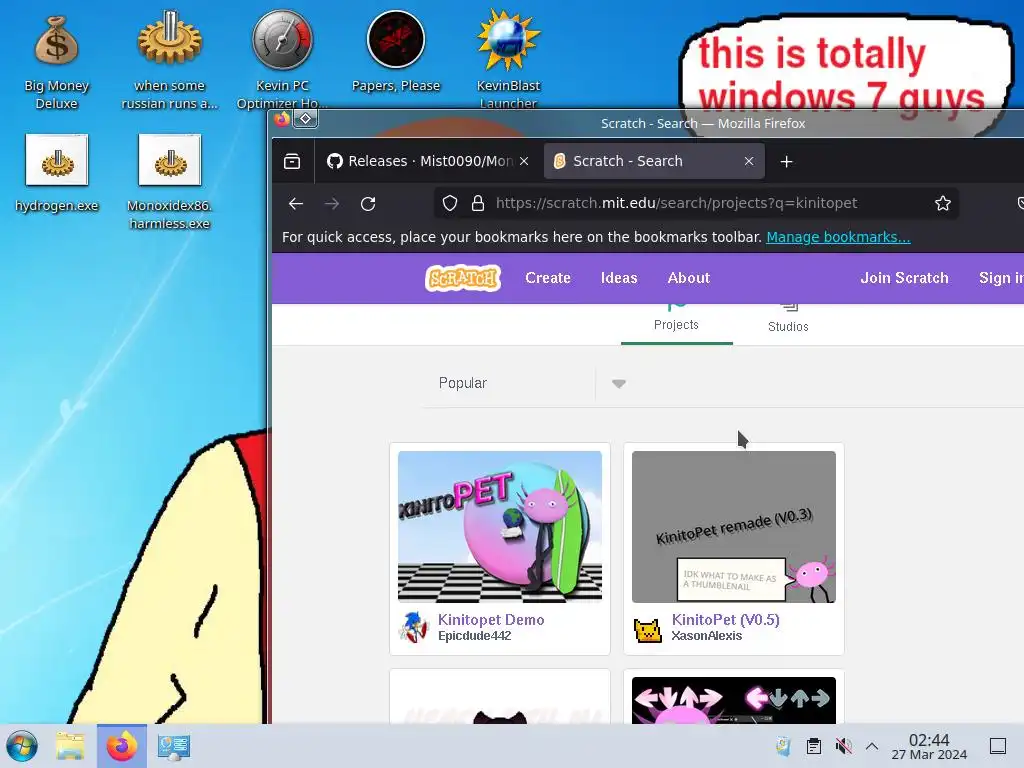
Task: Open file manager from the taskbar
Action: click(x=70, y=746)
